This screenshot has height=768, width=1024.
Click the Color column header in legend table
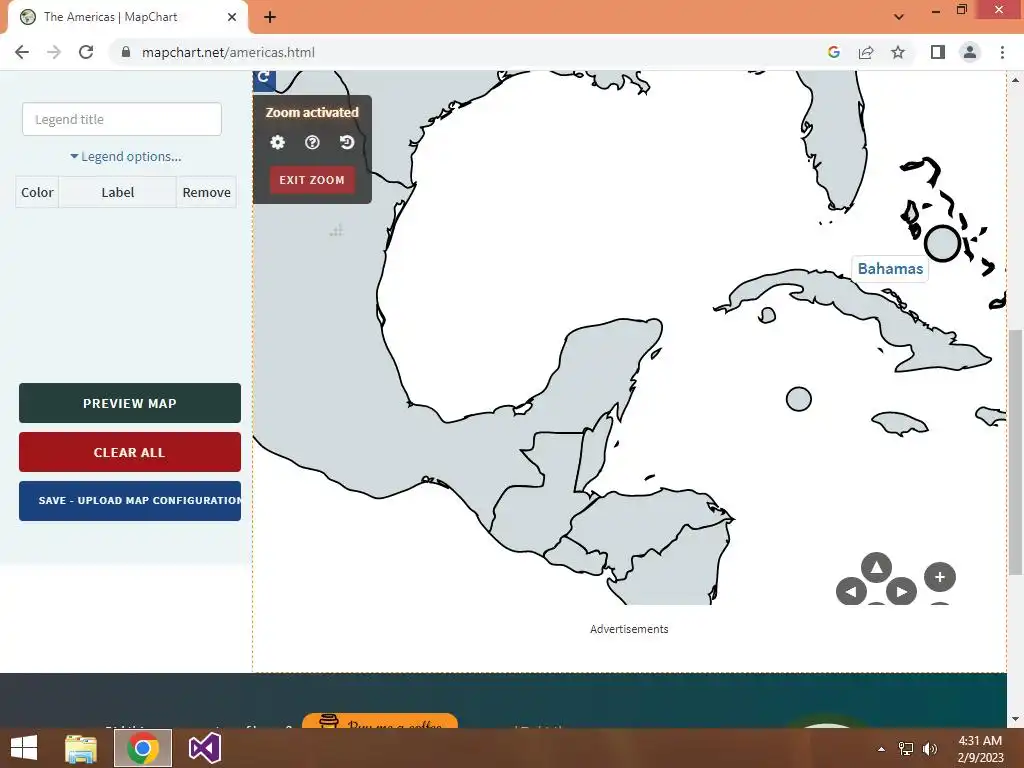click(x=37, y=192)
